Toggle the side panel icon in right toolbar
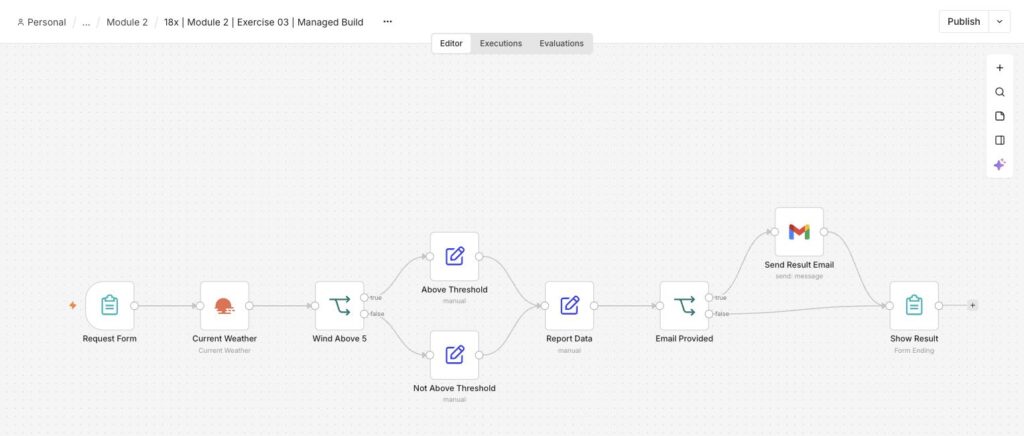The width and height of the screenshot is (1024, 436). (x=999, y=140)
